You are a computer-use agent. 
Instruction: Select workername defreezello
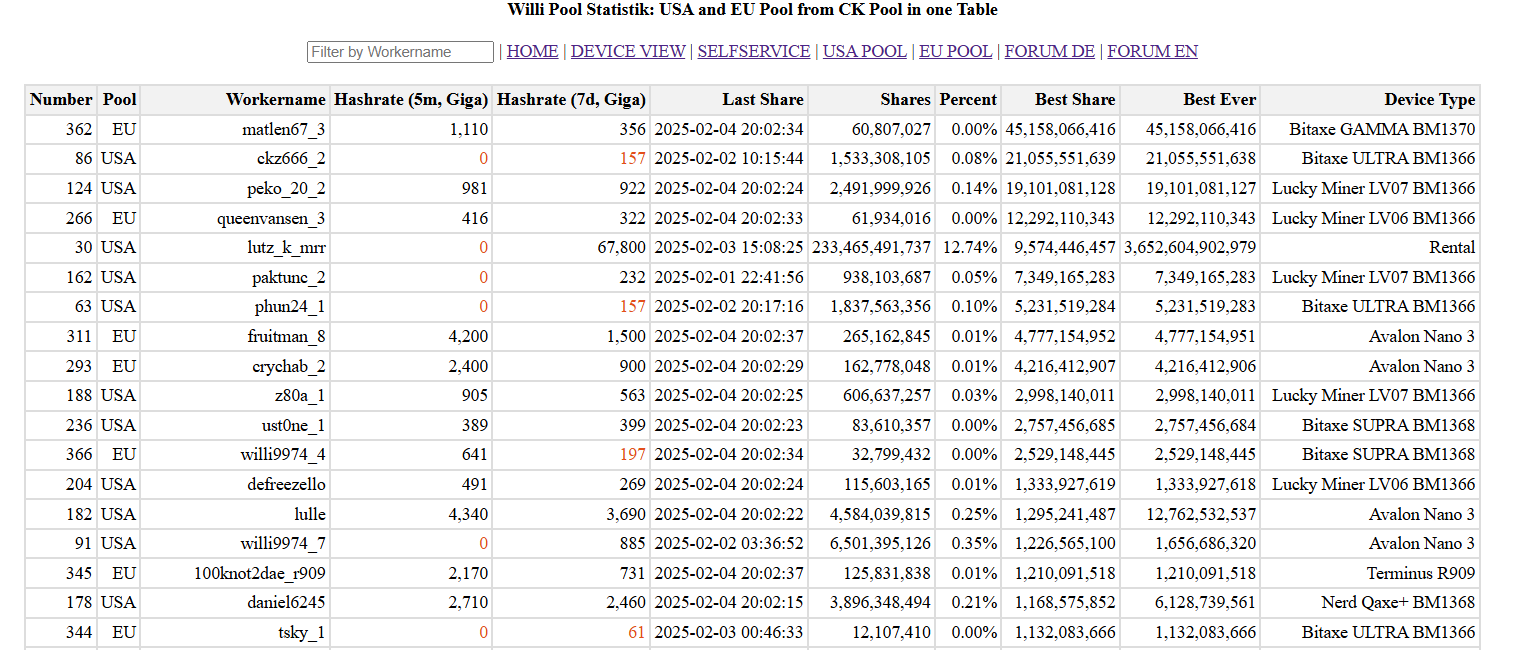pos(286,484)
